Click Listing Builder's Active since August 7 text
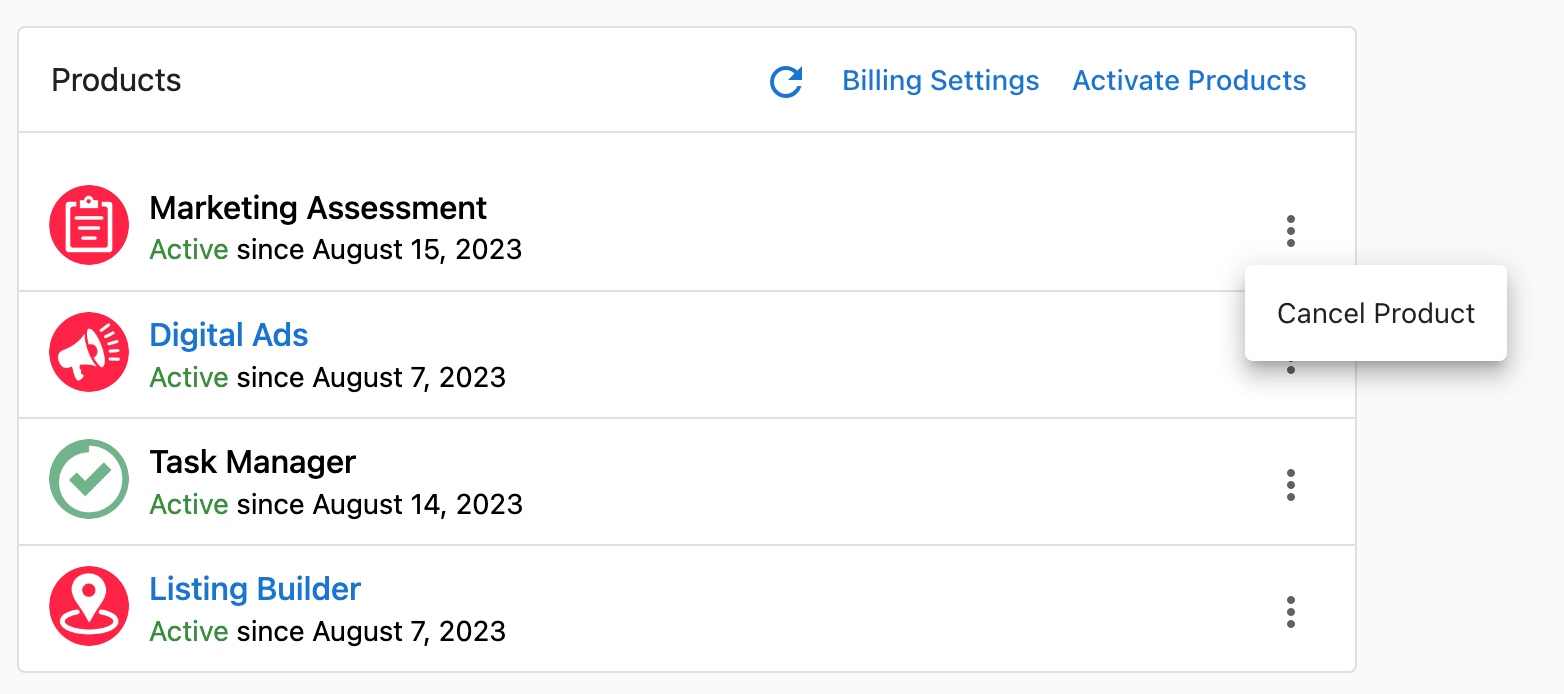 [x=327, y=632]
